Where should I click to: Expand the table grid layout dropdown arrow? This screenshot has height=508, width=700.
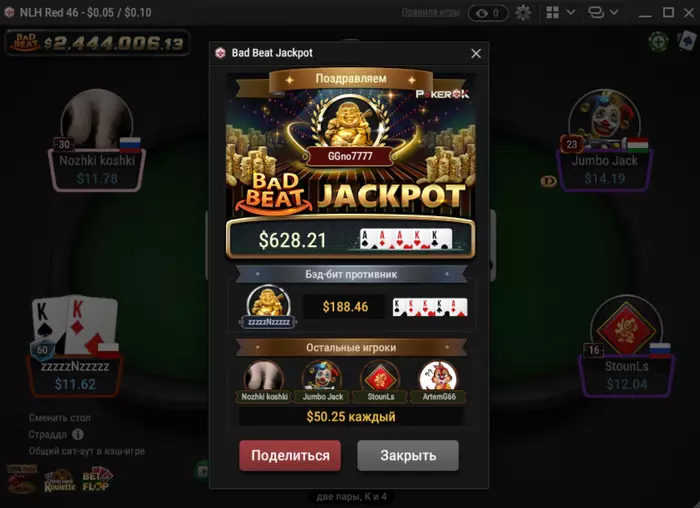(571, 12)
